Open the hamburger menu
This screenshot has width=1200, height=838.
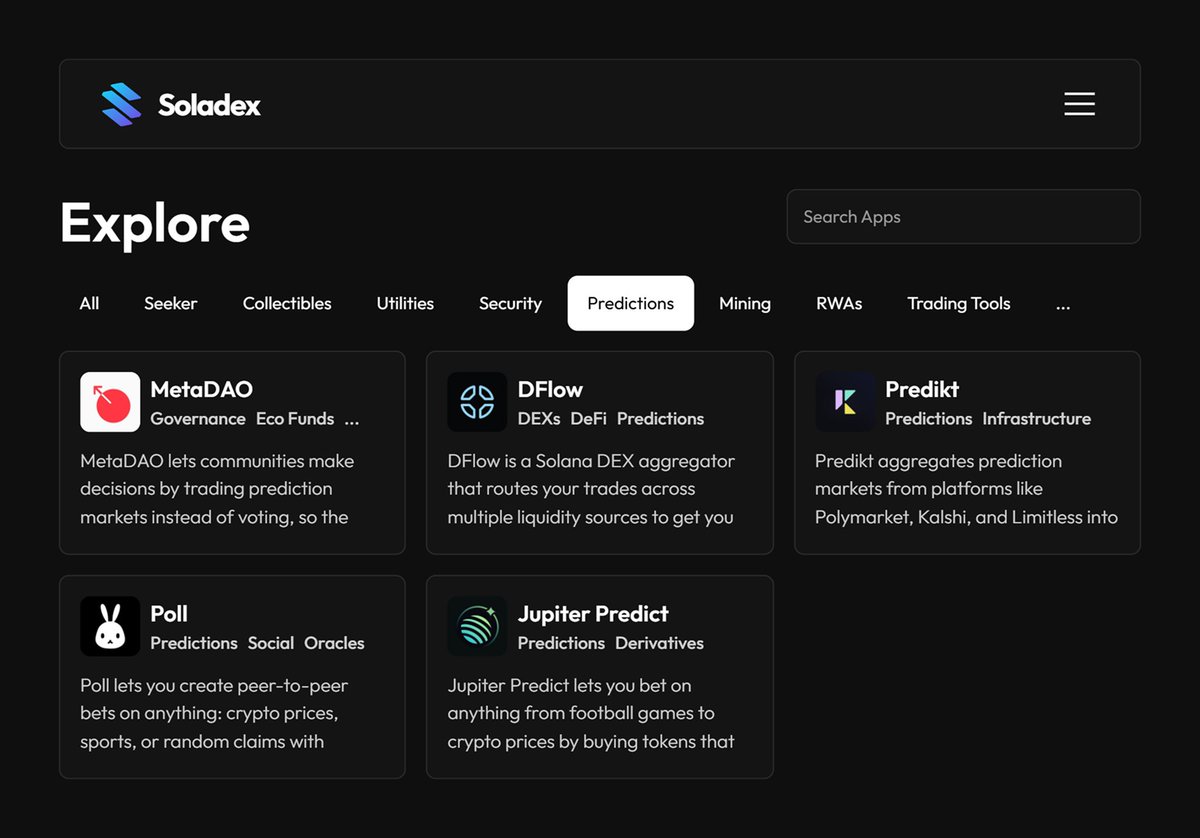click(x=1079, y=104)
